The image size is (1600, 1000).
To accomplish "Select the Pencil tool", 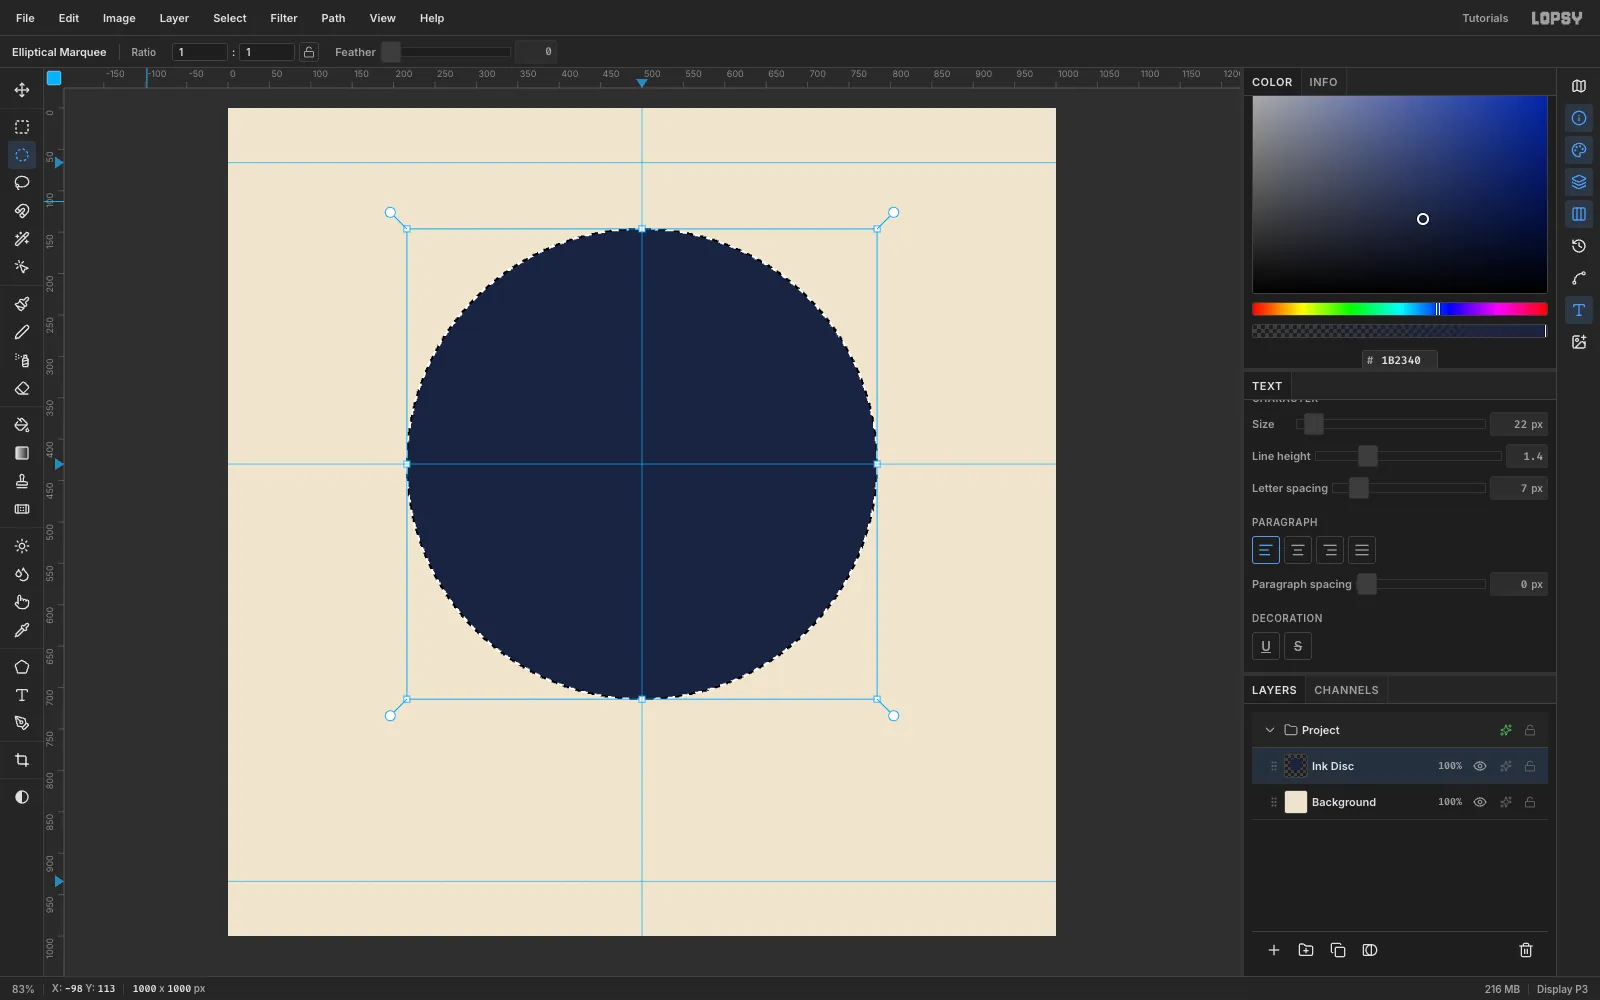I will [22, 332].
